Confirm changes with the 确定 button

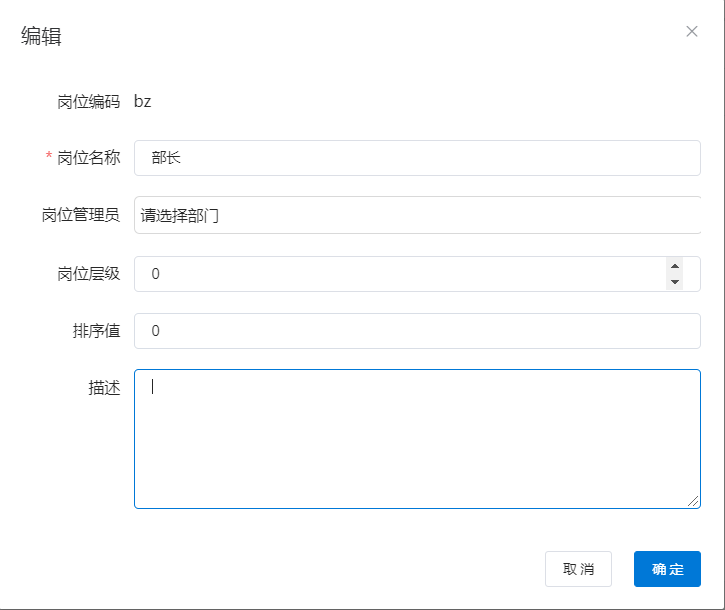coord(667,569)
